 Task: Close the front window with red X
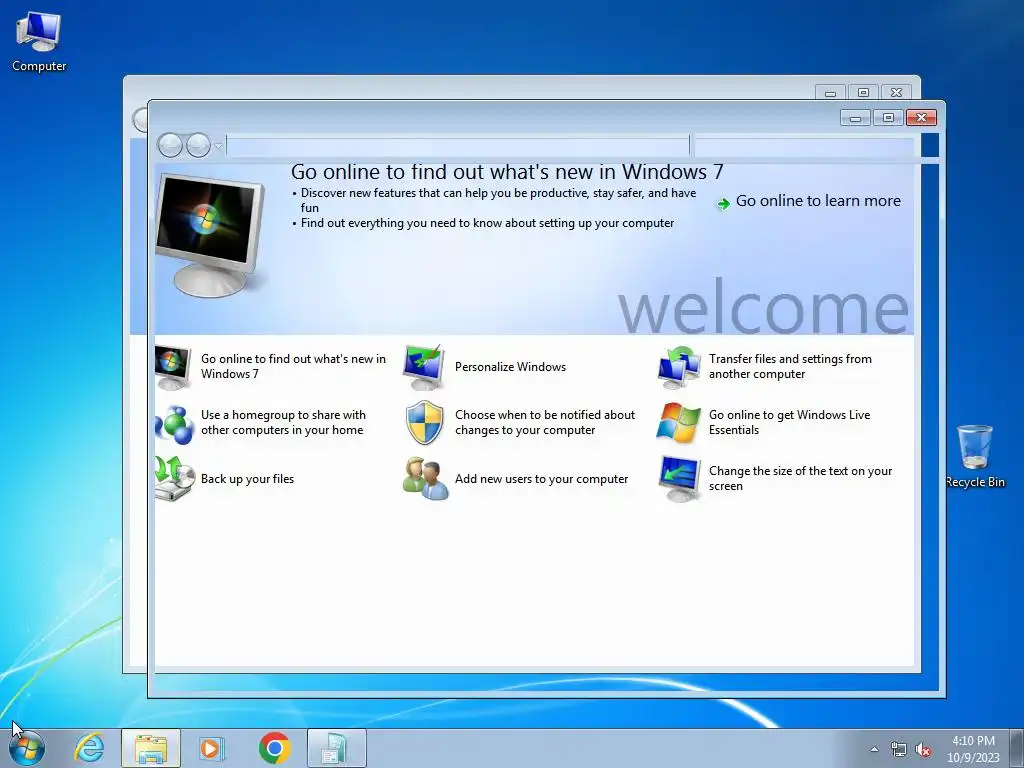[921, 118]
